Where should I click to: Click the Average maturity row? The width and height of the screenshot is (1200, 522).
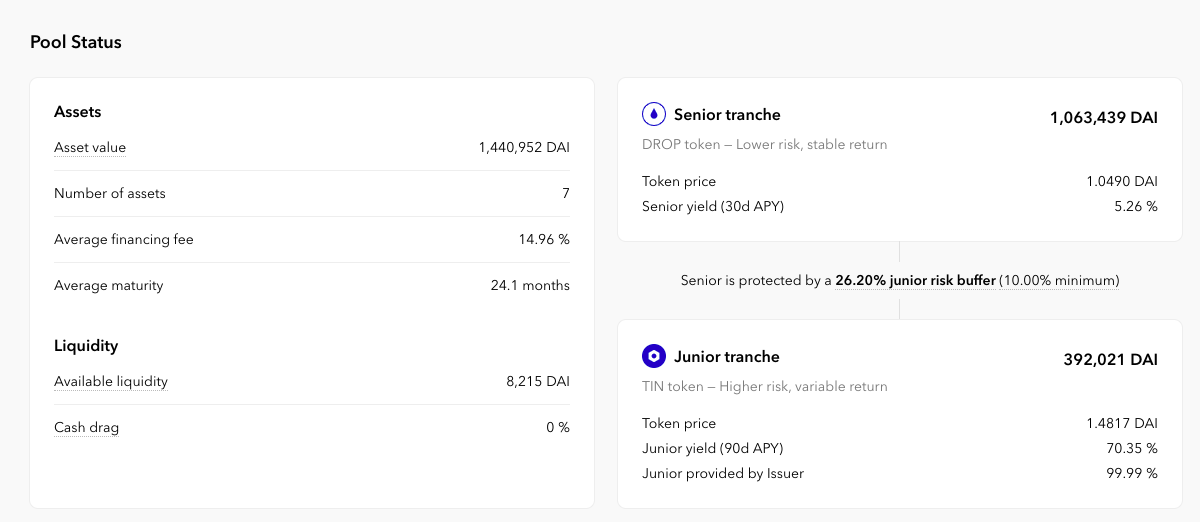pos(312,286)
